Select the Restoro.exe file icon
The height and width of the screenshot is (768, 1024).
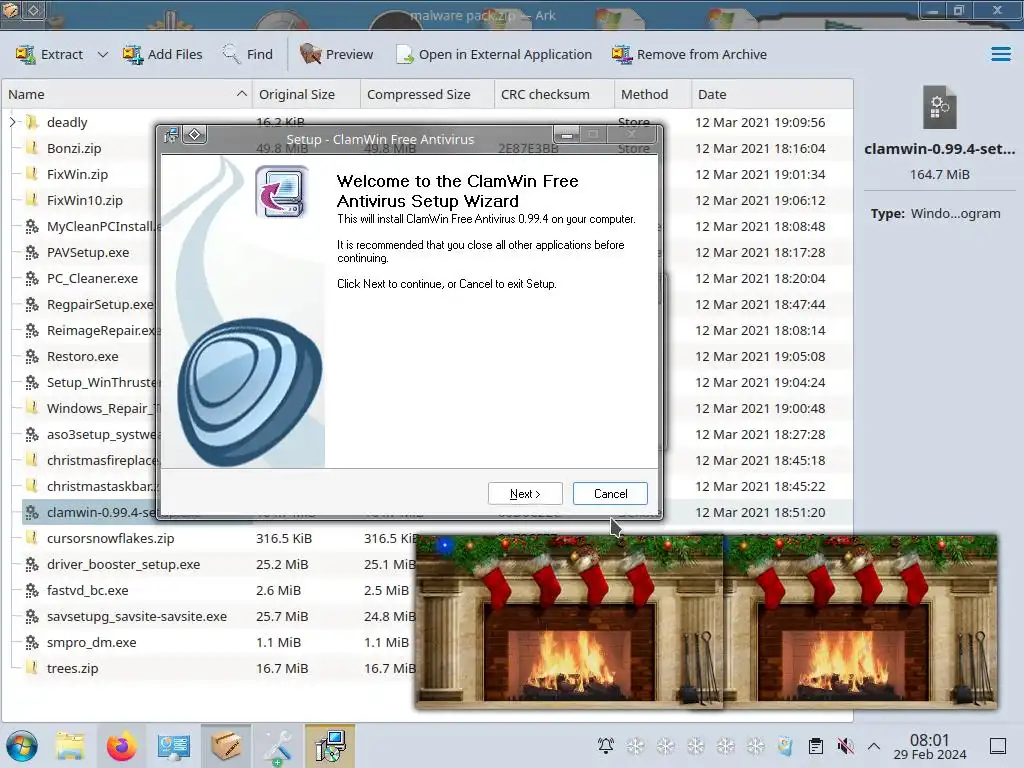[31, 357]
